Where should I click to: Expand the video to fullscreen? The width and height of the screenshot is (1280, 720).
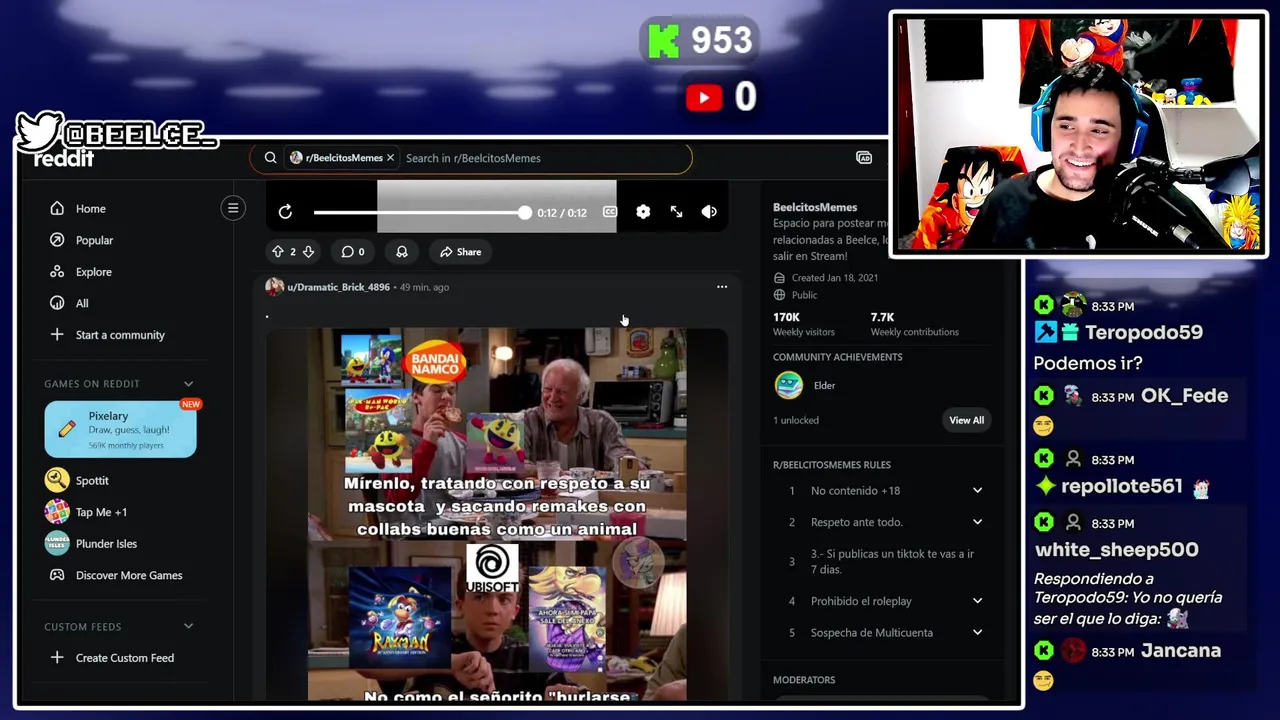click(676, 212)
